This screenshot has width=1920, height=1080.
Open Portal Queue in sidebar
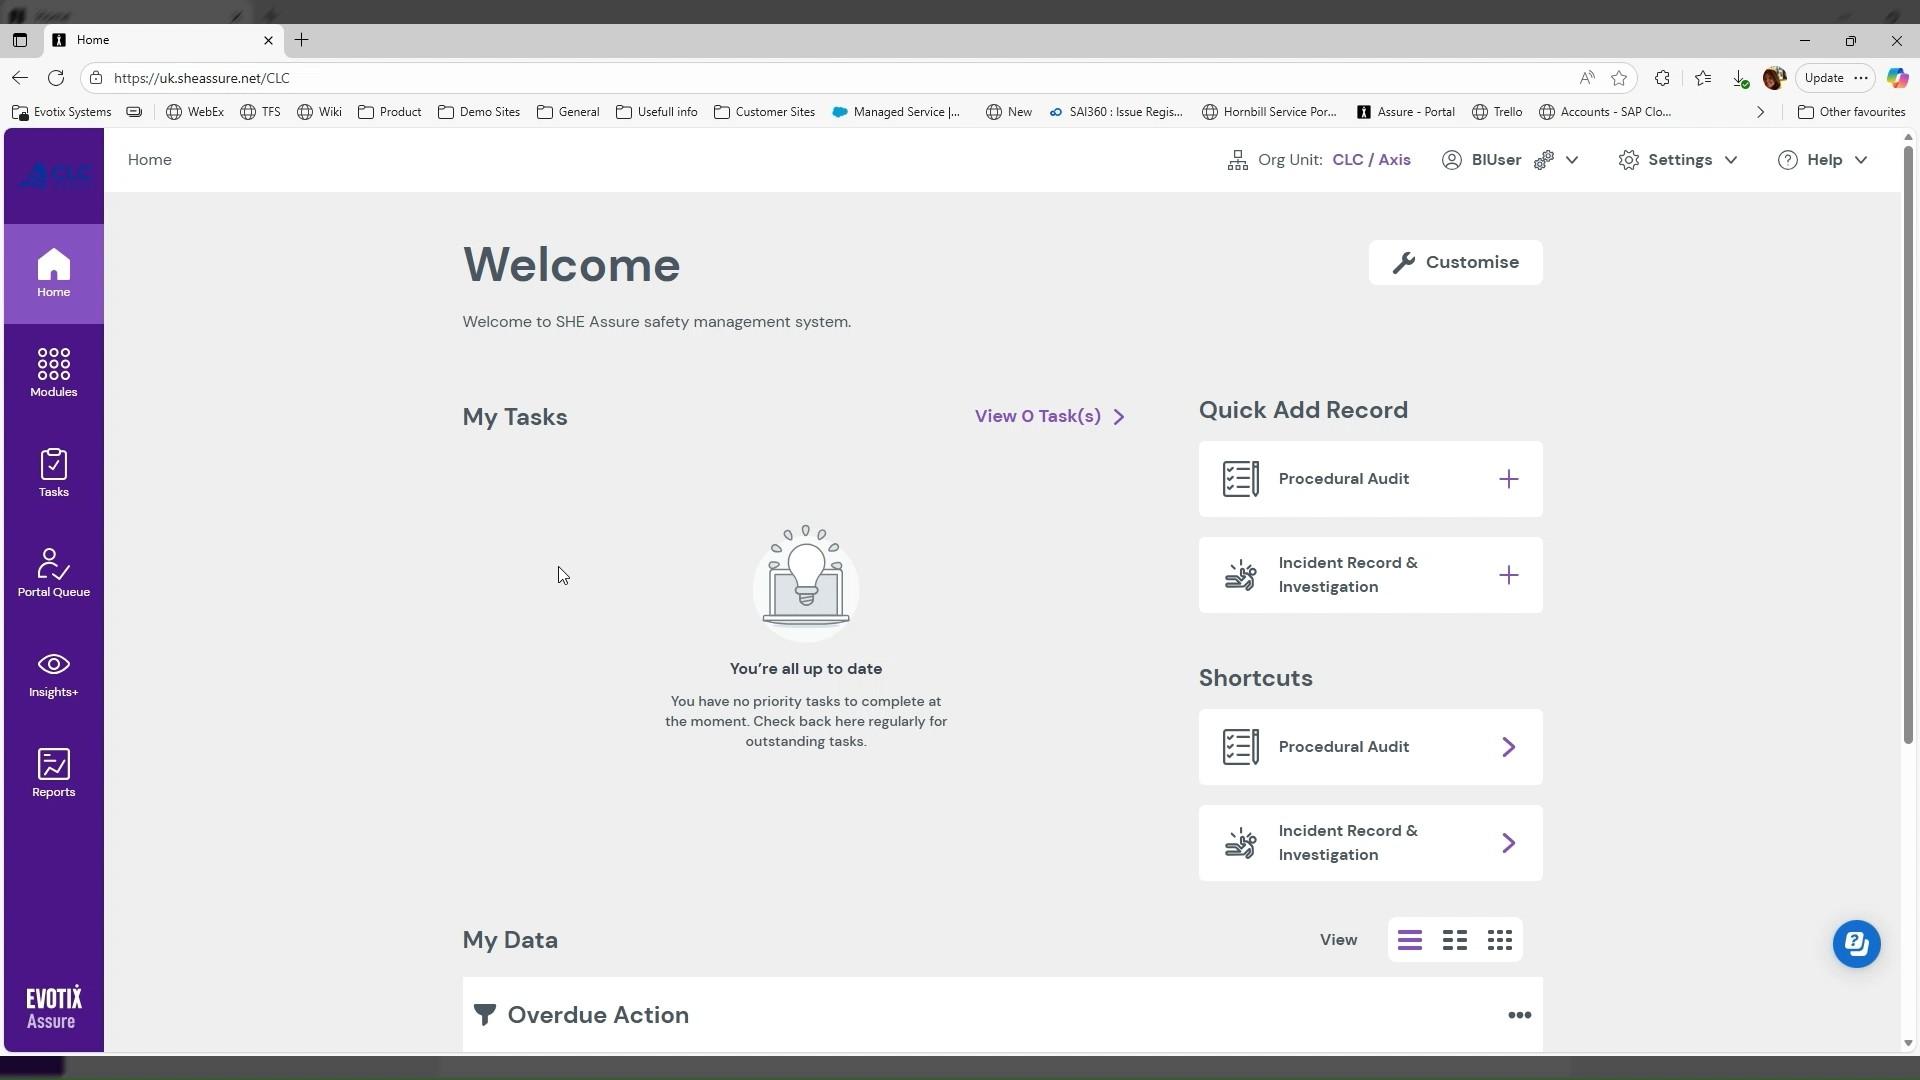(53, 572)
